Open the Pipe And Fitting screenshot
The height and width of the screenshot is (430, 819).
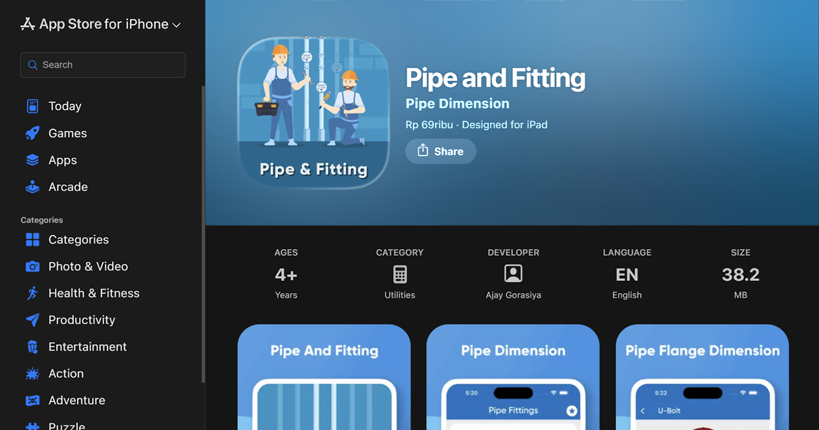pyautogui.click(x=324, y=377)
